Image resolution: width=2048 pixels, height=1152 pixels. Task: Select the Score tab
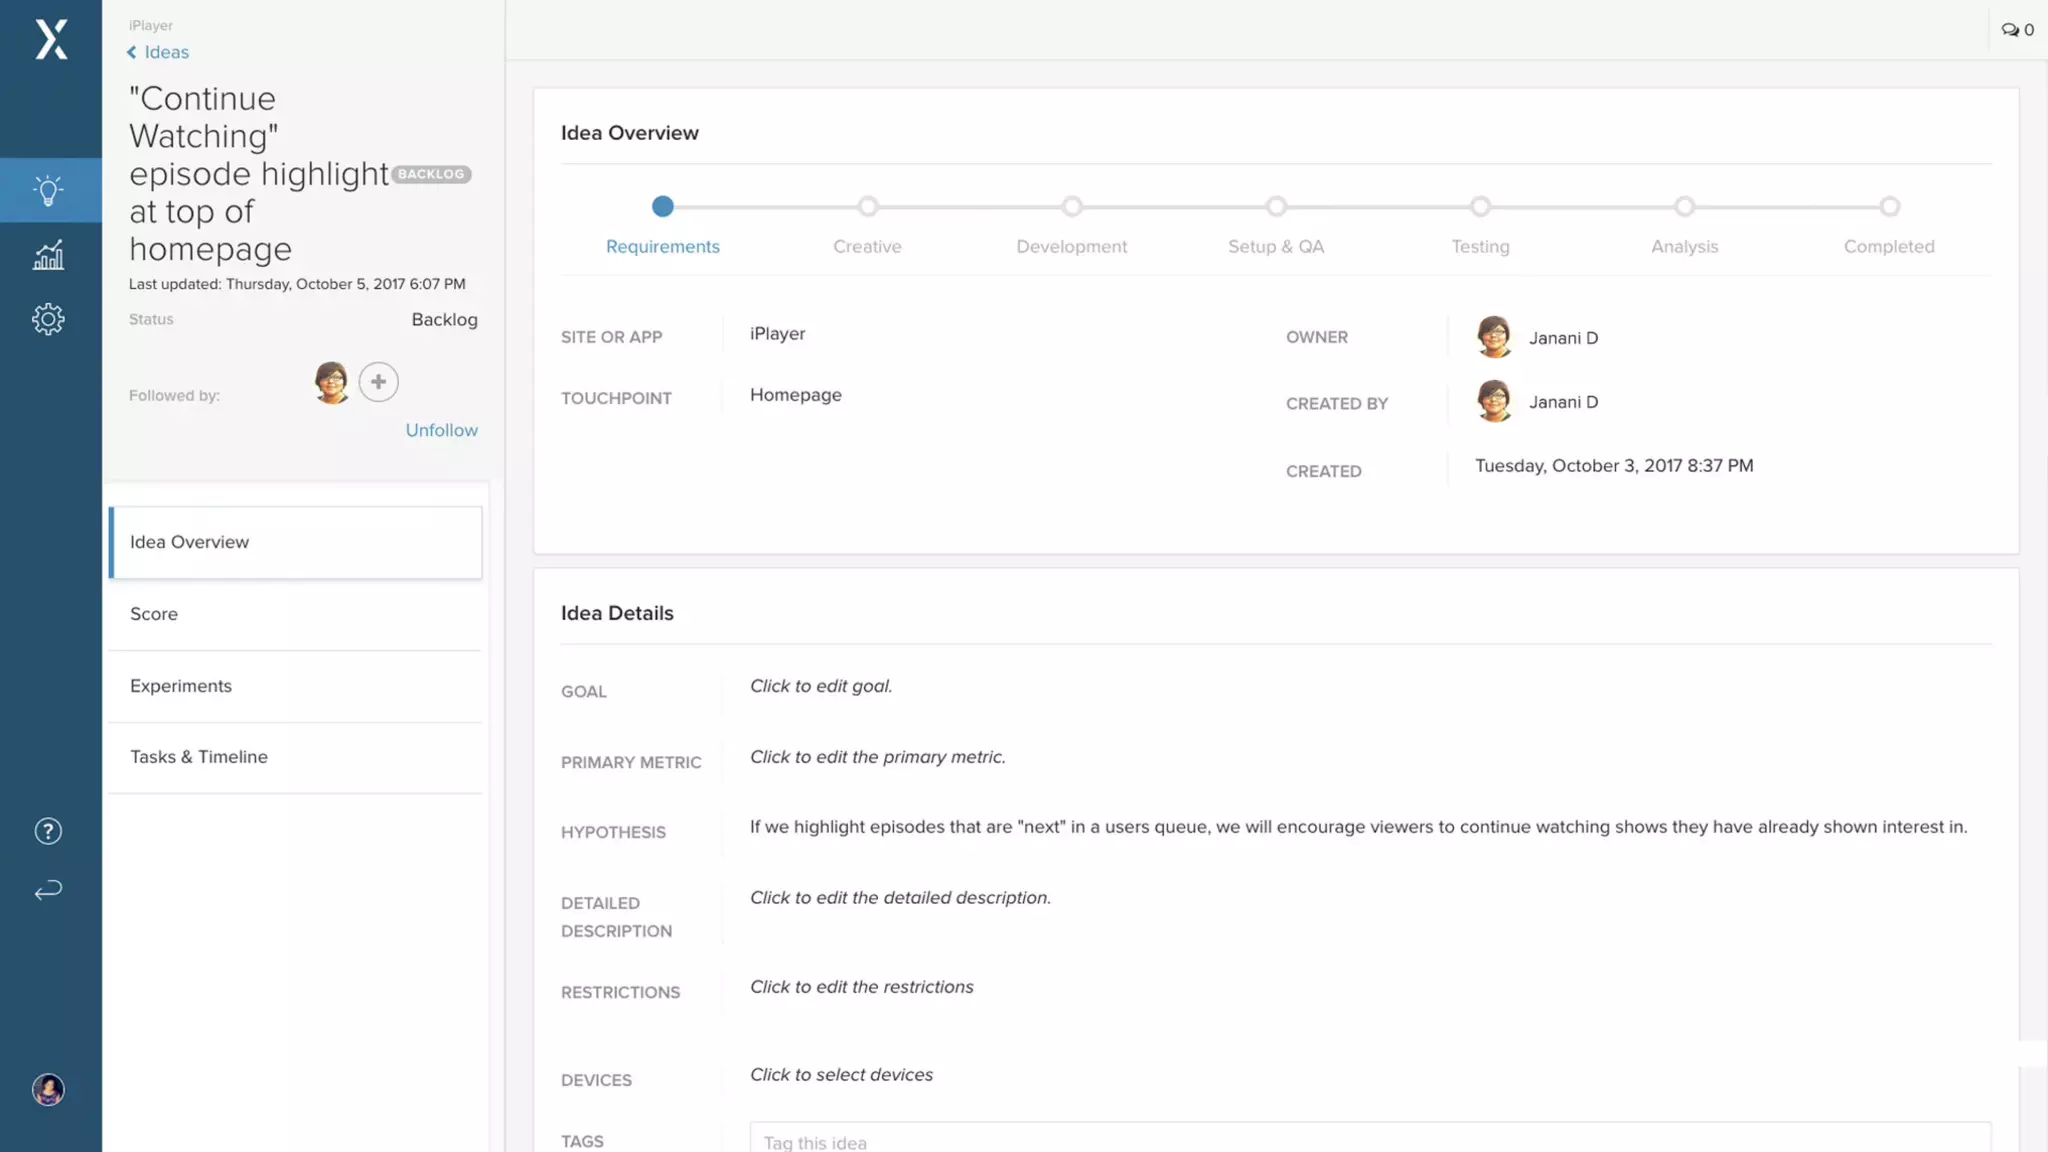coord(154,614)
